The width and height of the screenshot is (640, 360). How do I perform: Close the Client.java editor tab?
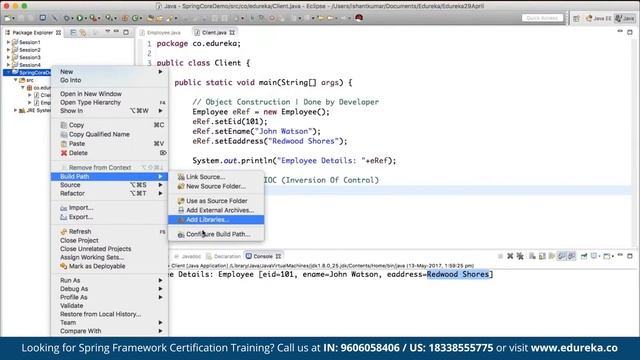pyautogui.click(x=232, y=32)
